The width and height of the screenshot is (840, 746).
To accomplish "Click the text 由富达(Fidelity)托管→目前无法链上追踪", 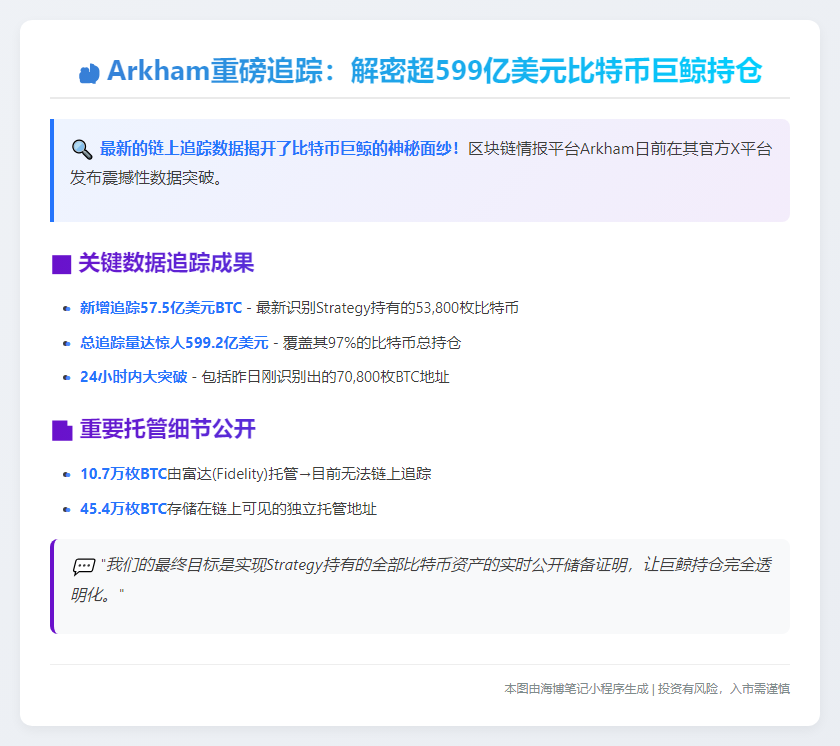I will click(299, 474).
